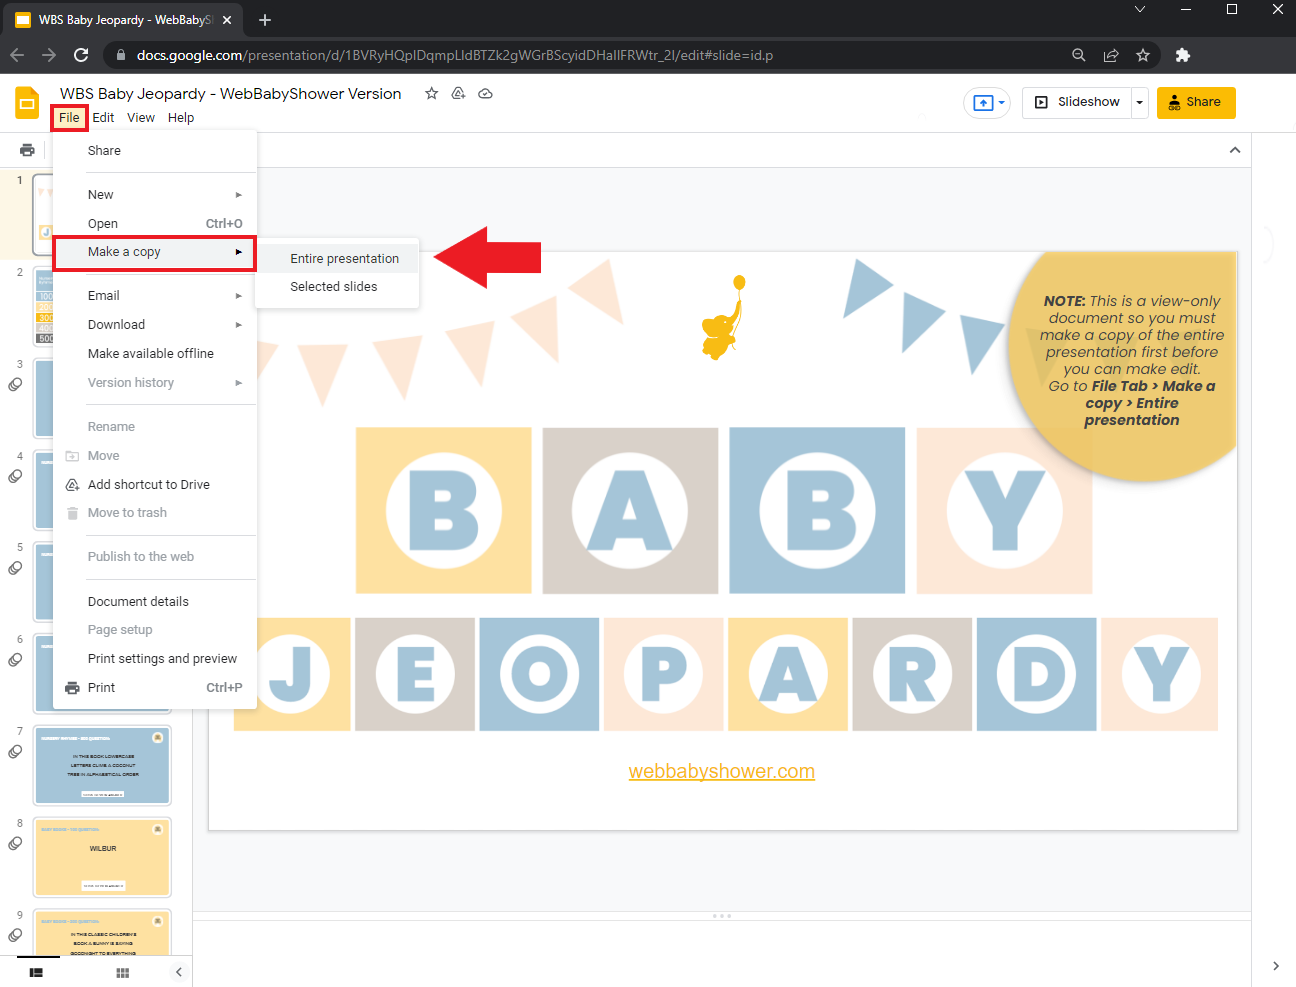
Task: Switch to filmstrip view at the bottom
Action: click(36, 972)
